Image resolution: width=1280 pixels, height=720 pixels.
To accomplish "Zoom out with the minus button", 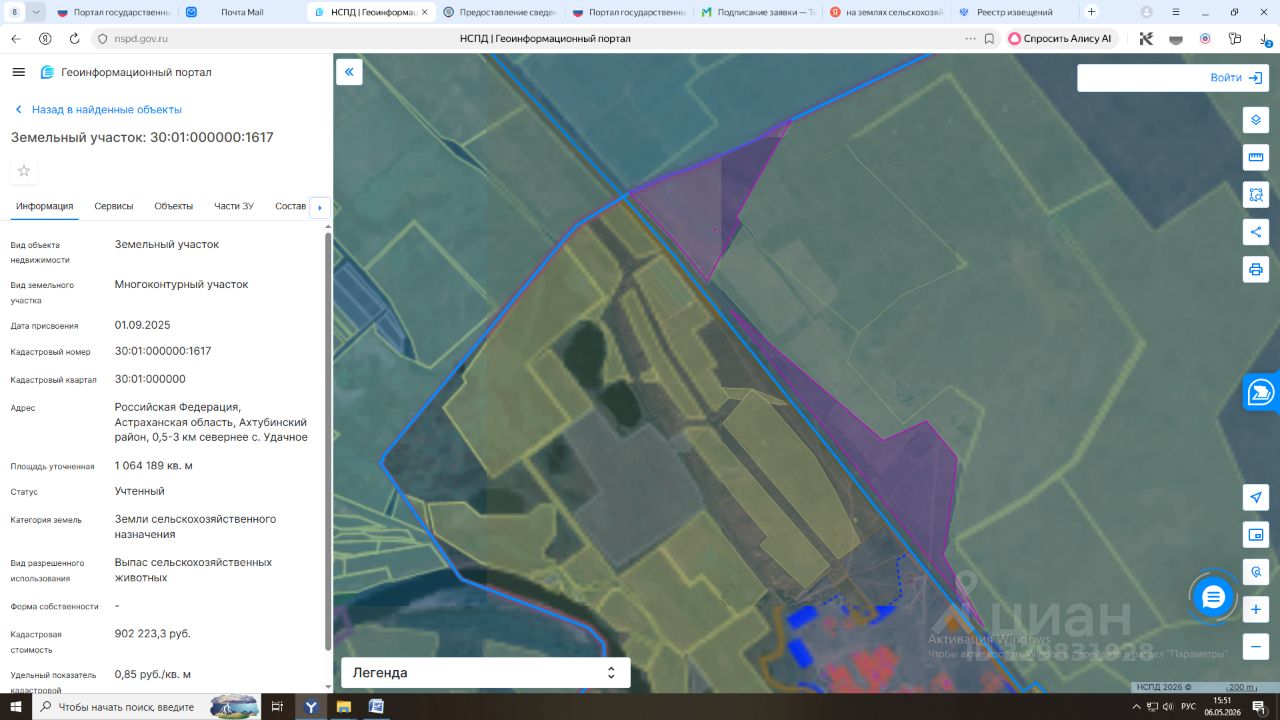I will tap(1256, 646).
